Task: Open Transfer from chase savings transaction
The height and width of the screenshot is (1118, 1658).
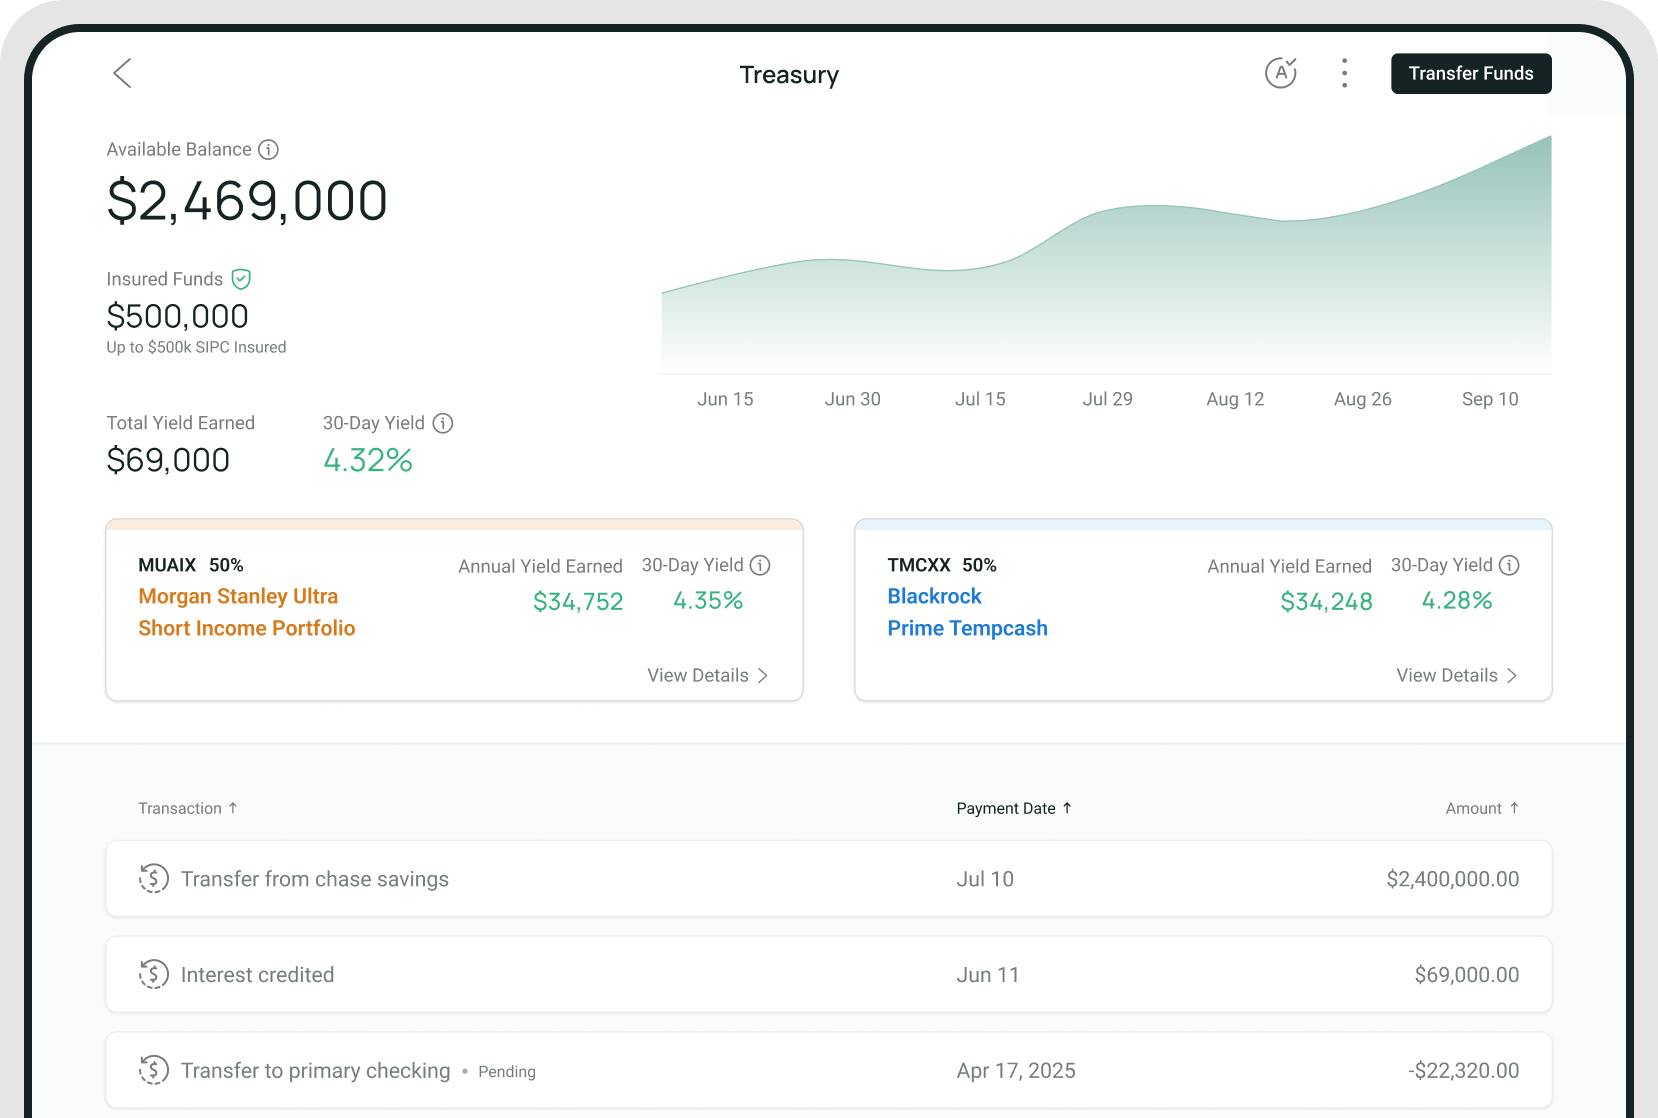Action: coord(829,878)
